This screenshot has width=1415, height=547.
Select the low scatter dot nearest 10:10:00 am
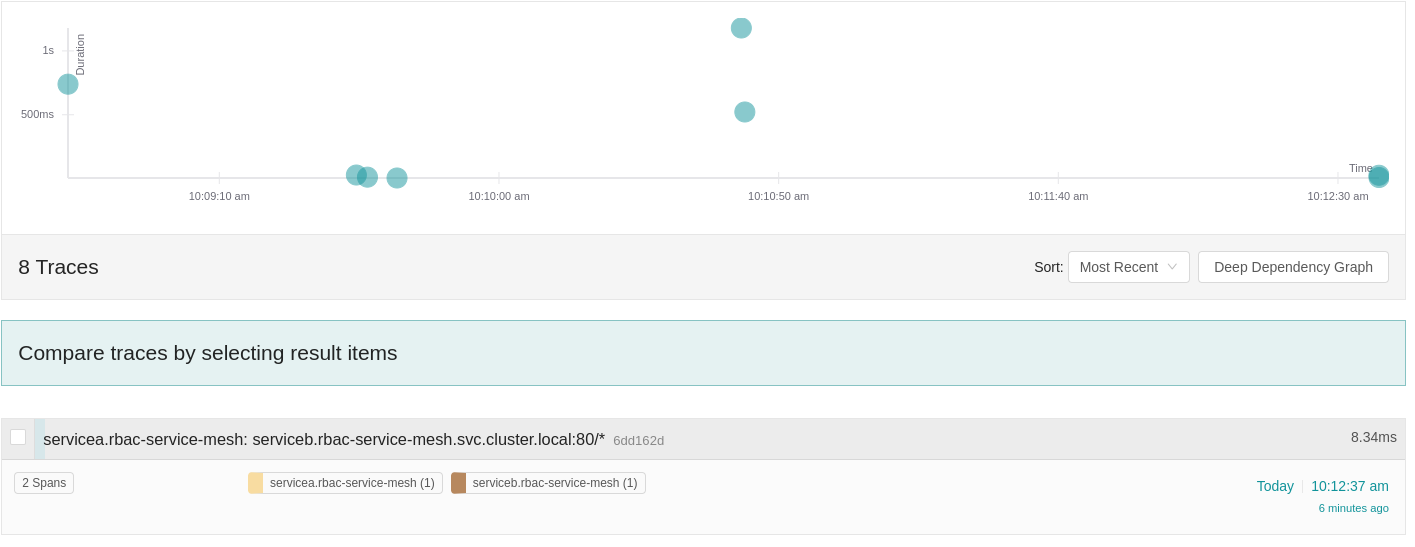pos(397,178)
